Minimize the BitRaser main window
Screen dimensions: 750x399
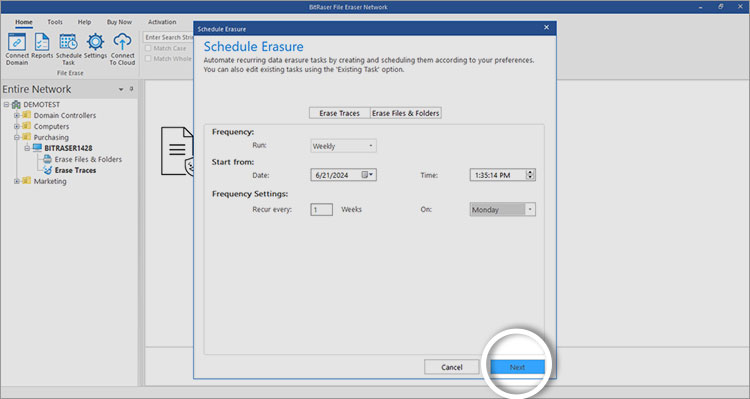tap(700, 7)
